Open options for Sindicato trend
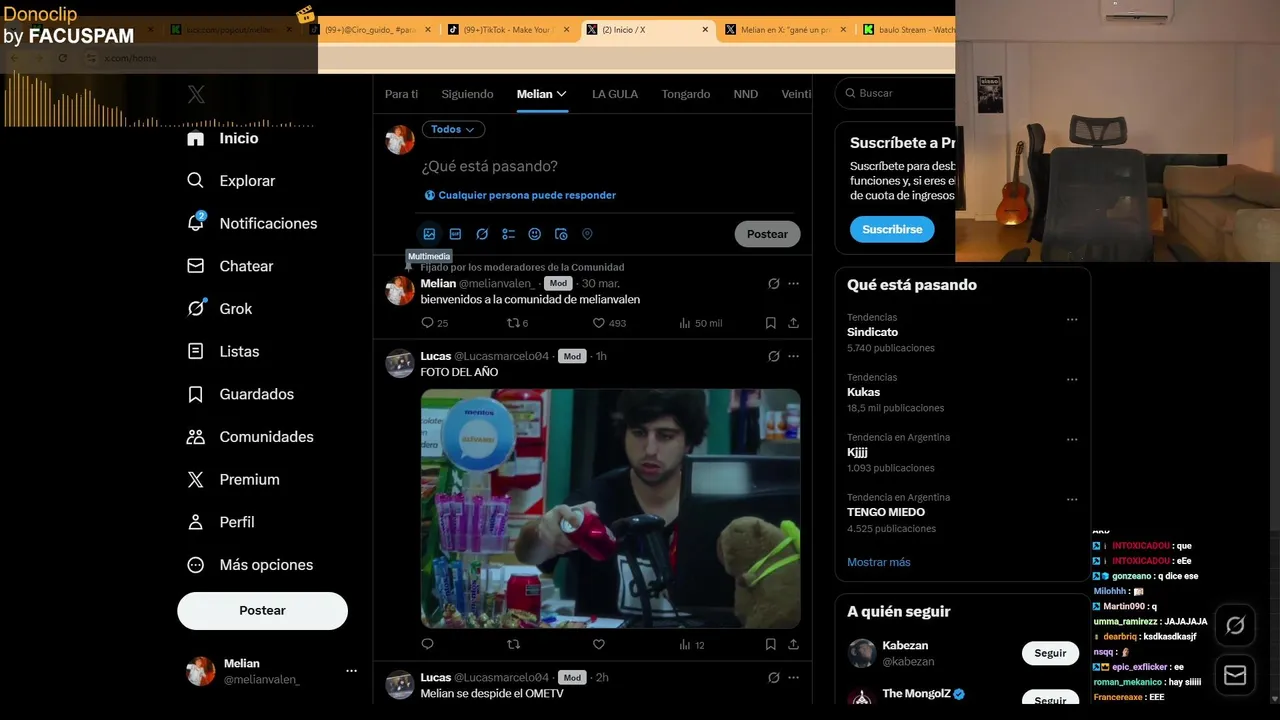The width and height of the screenshot is (1280, 720). click(1072, 320)
